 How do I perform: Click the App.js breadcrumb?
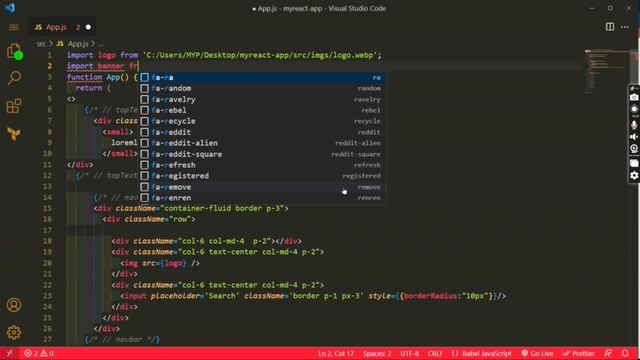point(73,44)
